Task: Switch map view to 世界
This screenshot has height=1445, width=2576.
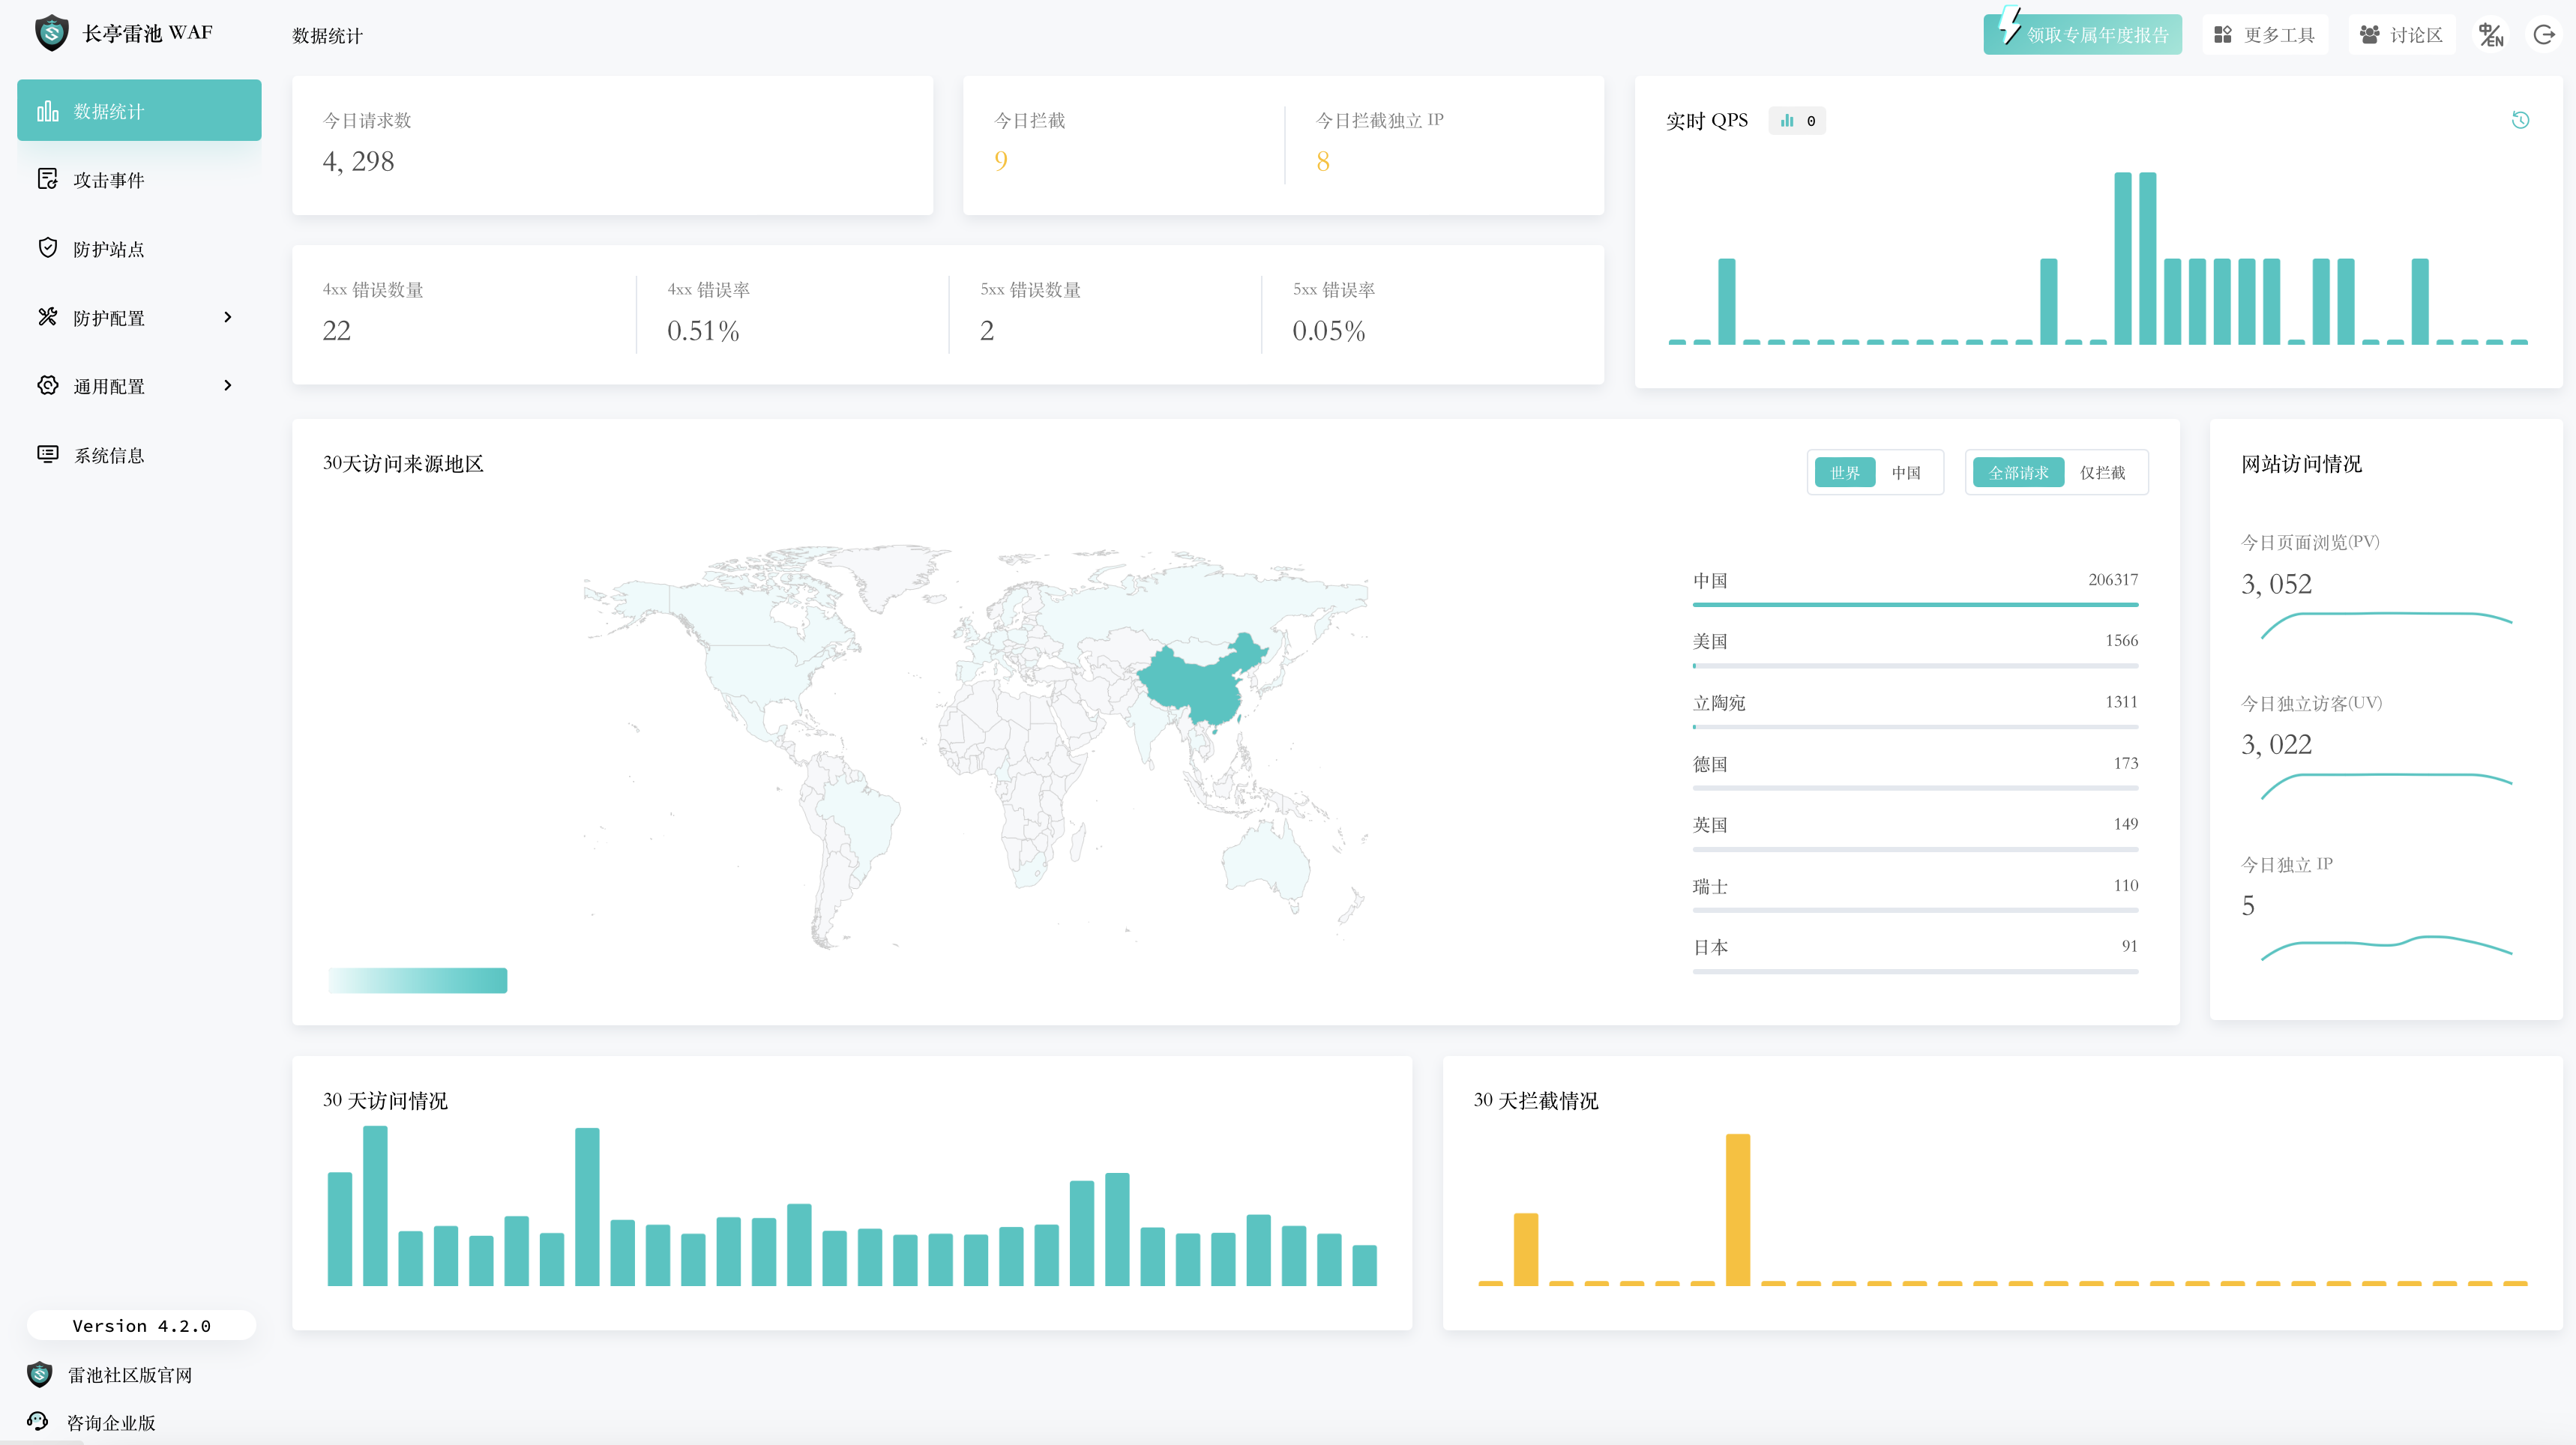Action: click(1844, 472)
